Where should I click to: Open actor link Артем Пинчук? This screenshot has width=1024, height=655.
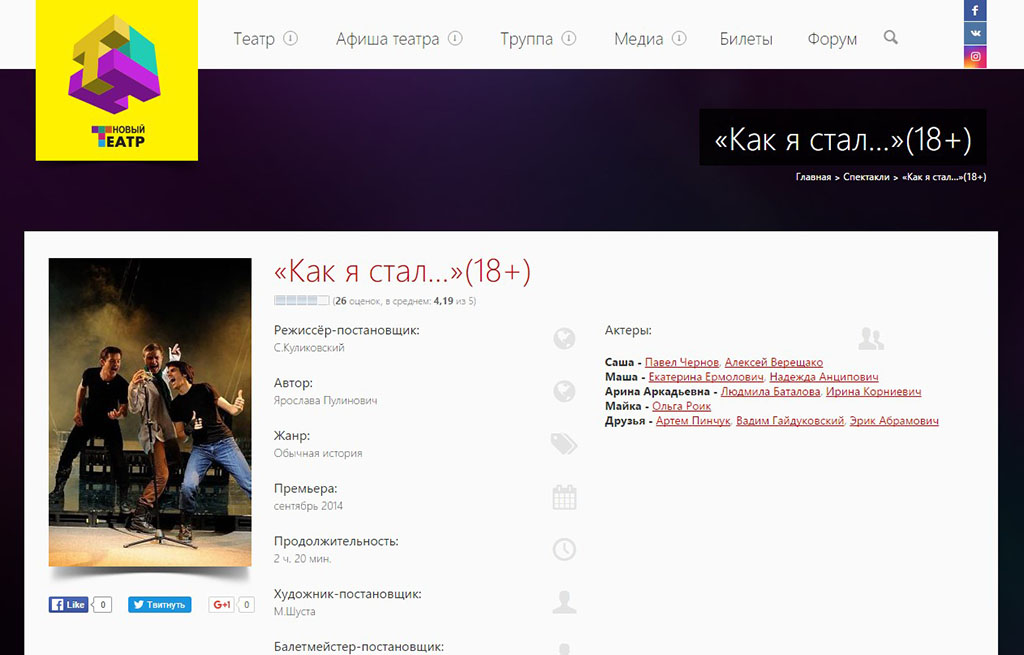(x=693, y=421)
